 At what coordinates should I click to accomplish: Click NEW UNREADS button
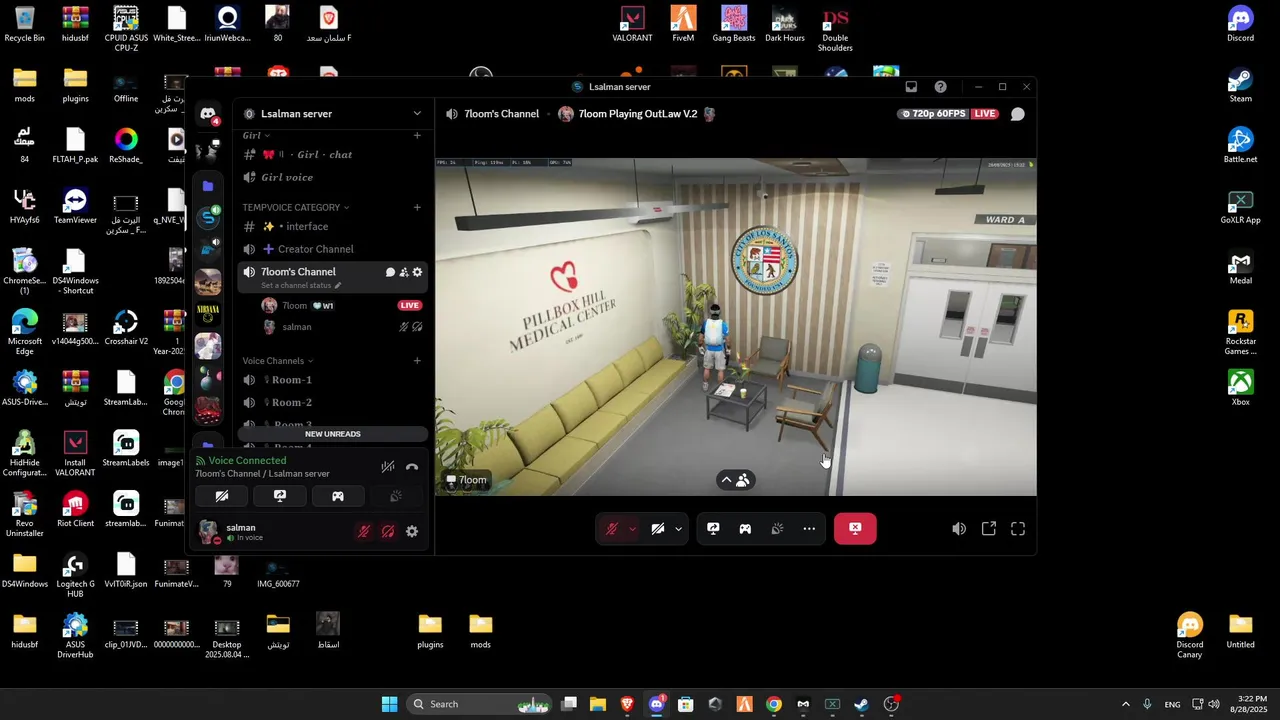pyautogui.click(x=333, y=434)
